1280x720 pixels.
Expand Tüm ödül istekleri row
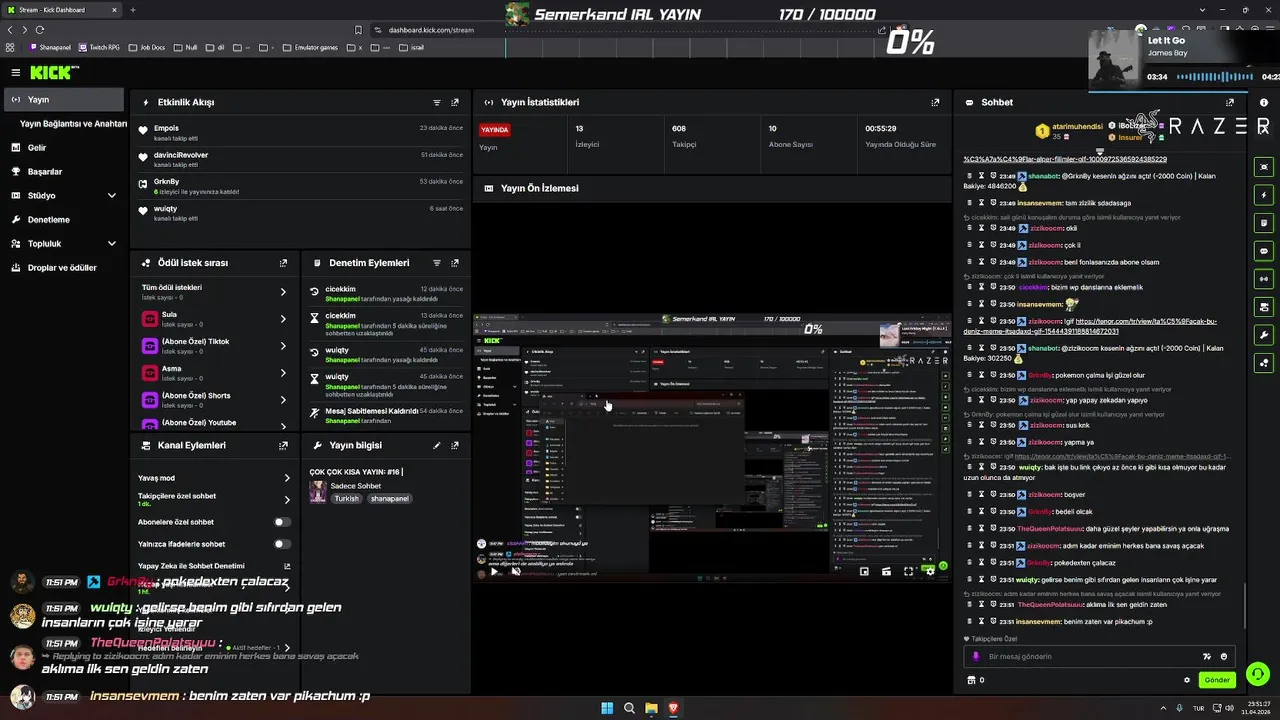(x=283, y=292)
